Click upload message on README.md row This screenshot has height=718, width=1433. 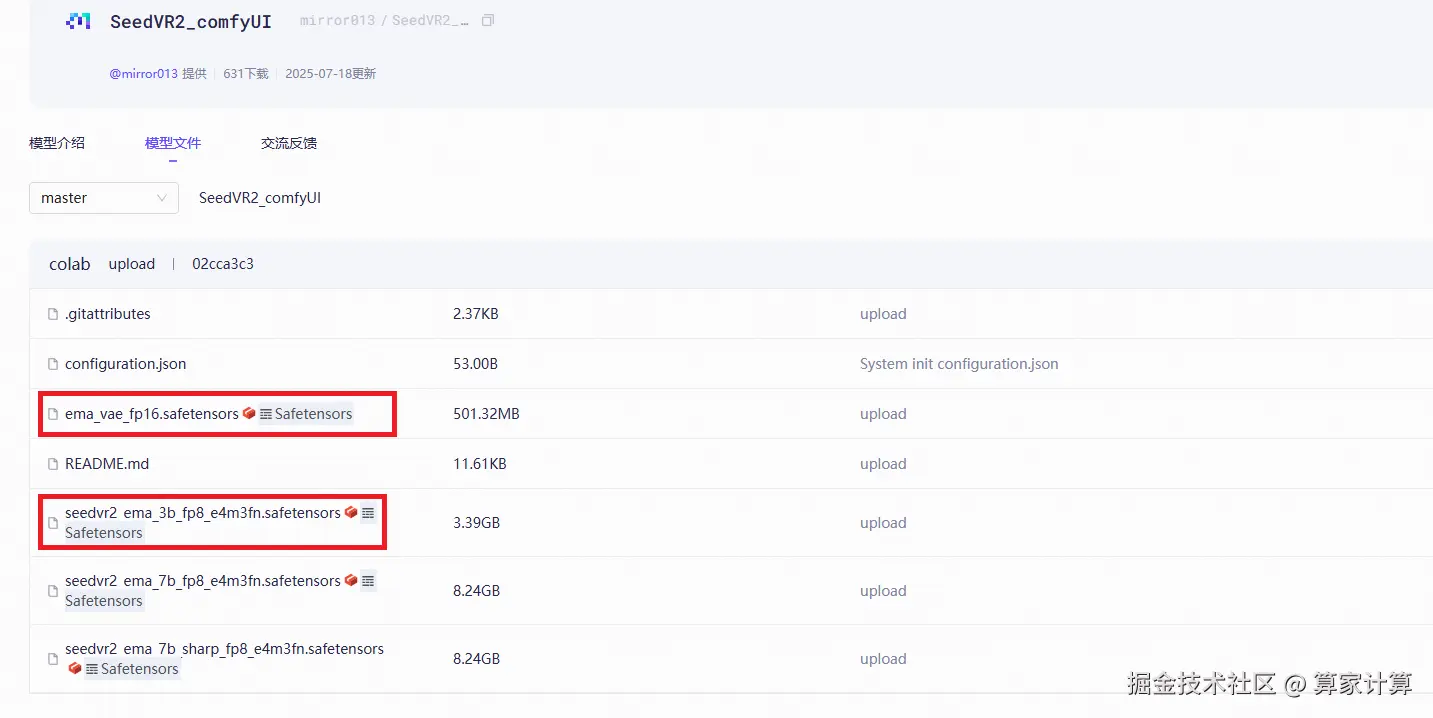(x=883, y=464)
